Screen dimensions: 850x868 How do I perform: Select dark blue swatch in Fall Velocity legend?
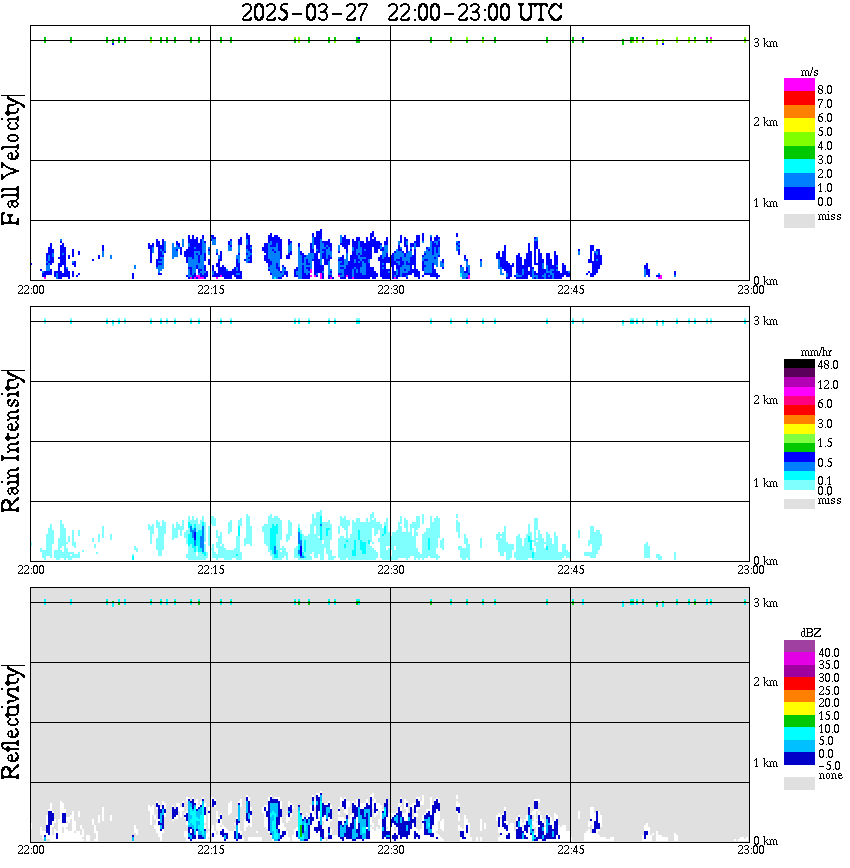click(799, 193)
